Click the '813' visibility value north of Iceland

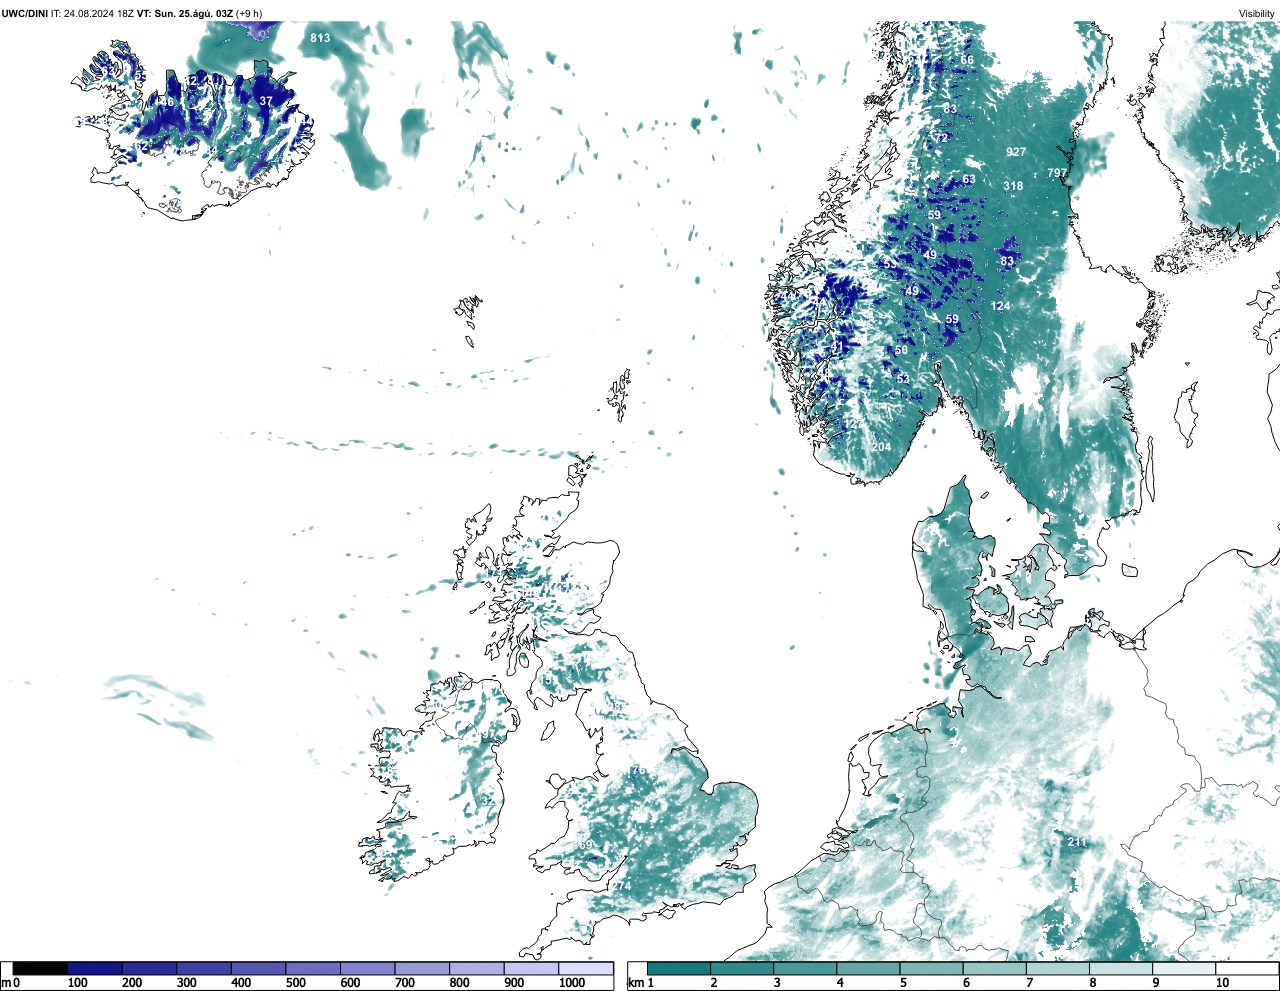pos(320,38)
